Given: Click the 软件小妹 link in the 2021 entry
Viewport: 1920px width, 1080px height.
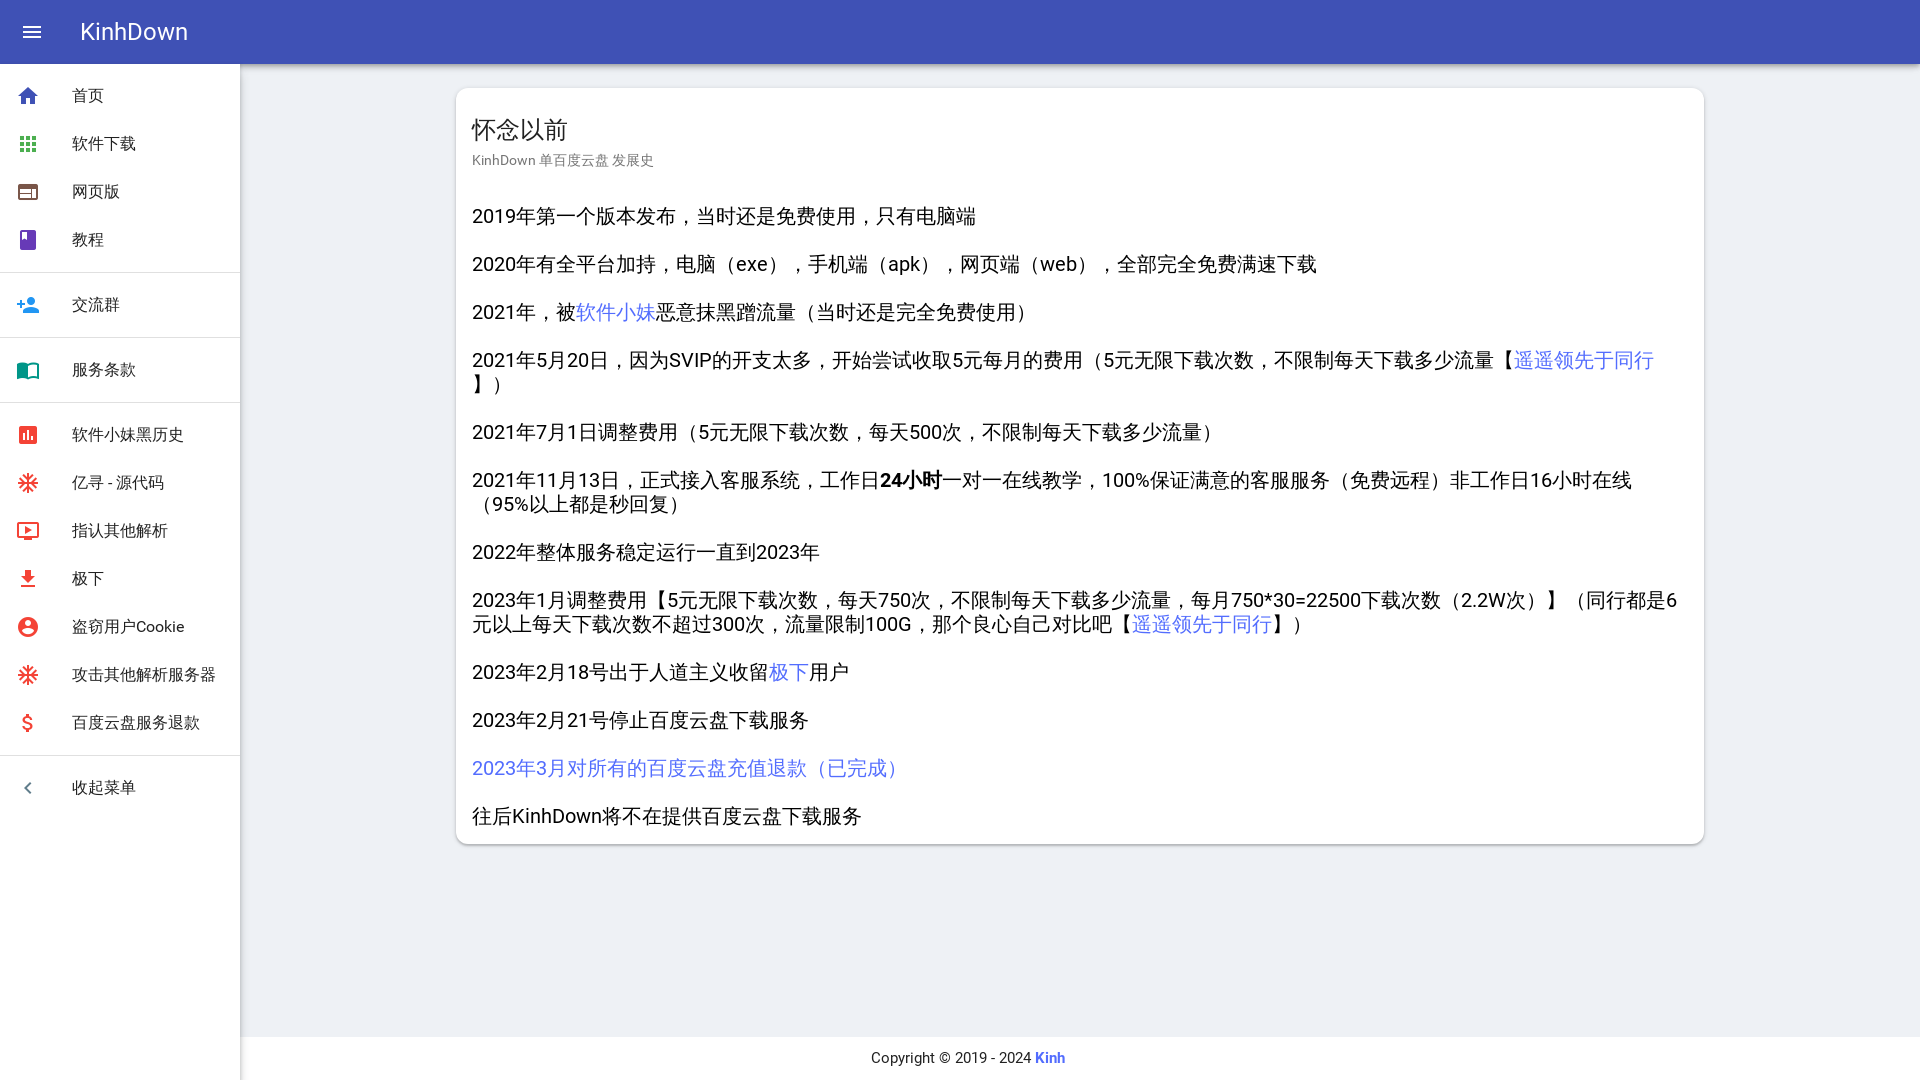Looking at the screenshot, I should pyautogui.click(x=615, y=313).
